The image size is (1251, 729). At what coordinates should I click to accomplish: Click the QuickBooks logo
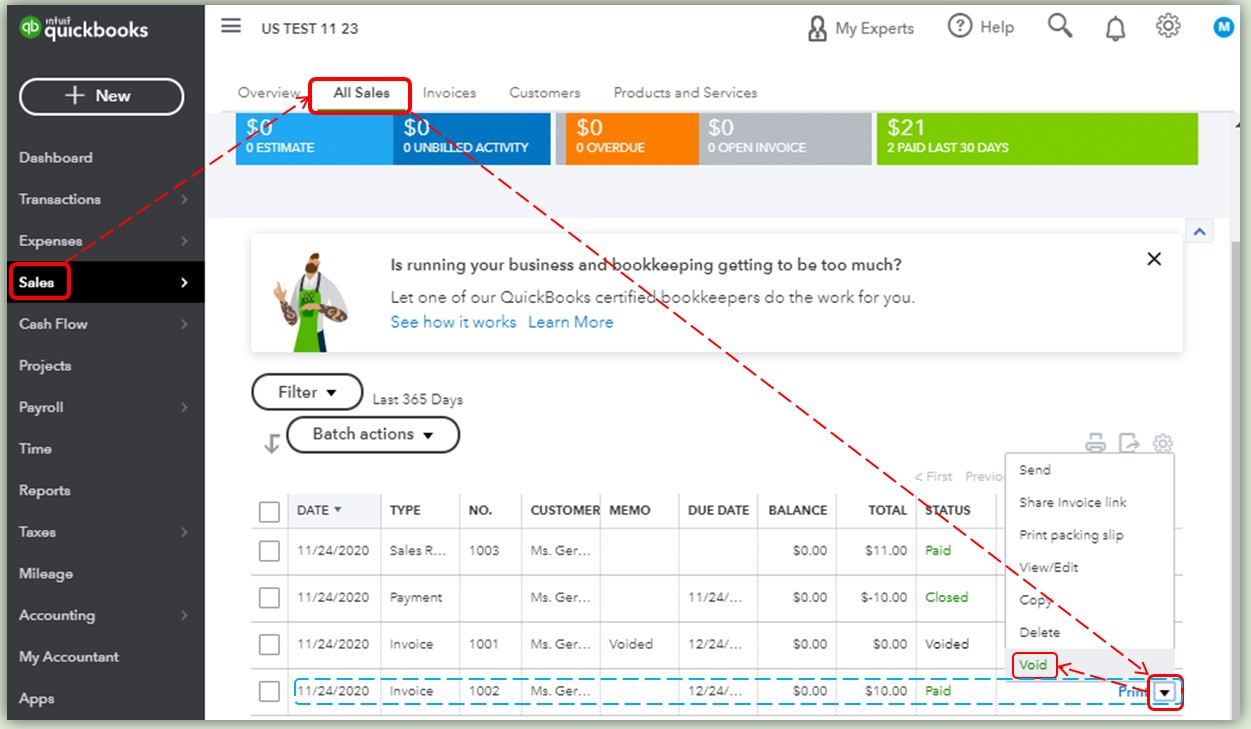pyautogui.click(x=84, y=29)
